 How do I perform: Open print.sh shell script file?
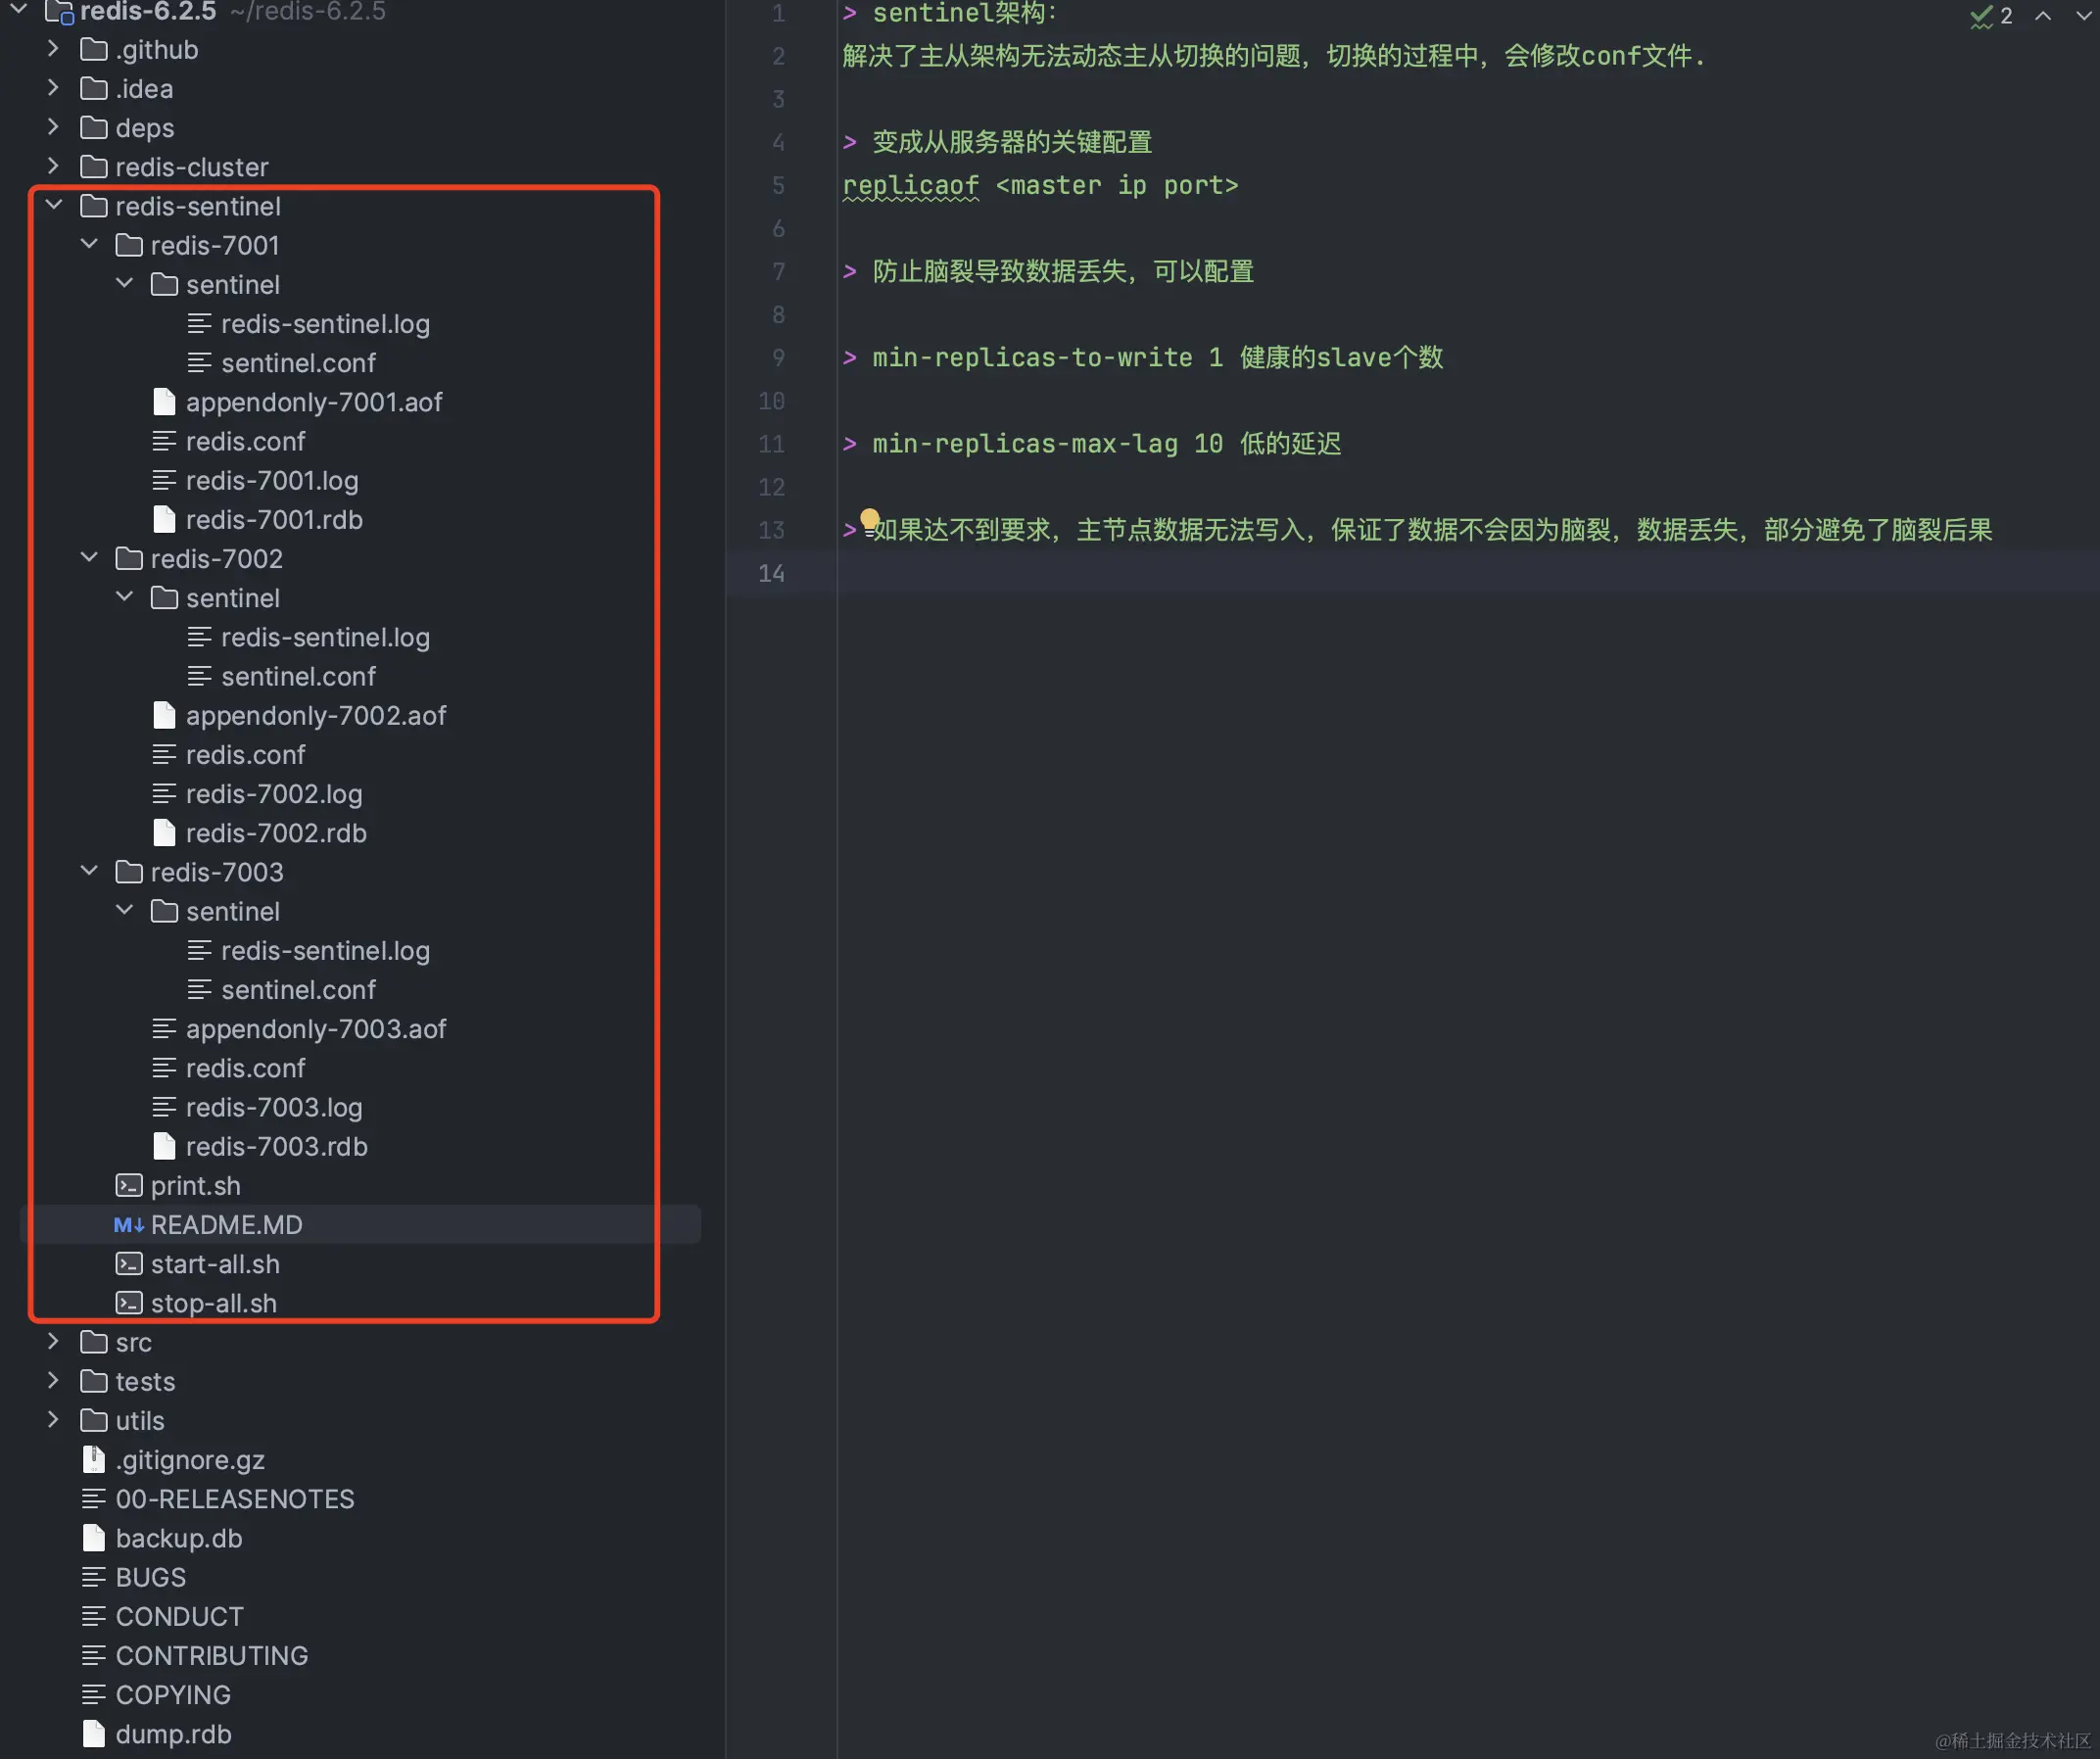195,1186
